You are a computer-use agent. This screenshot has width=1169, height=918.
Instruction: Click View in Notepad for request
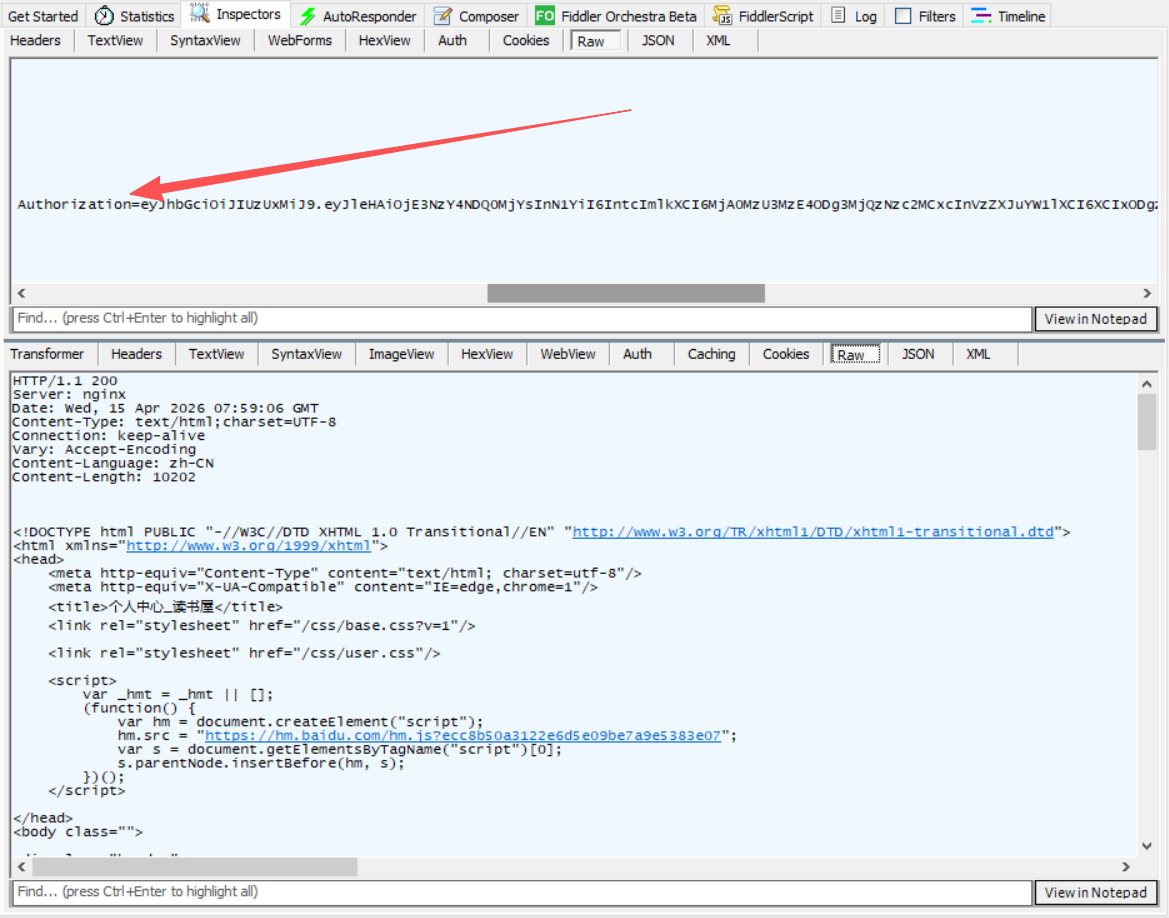1095,319
